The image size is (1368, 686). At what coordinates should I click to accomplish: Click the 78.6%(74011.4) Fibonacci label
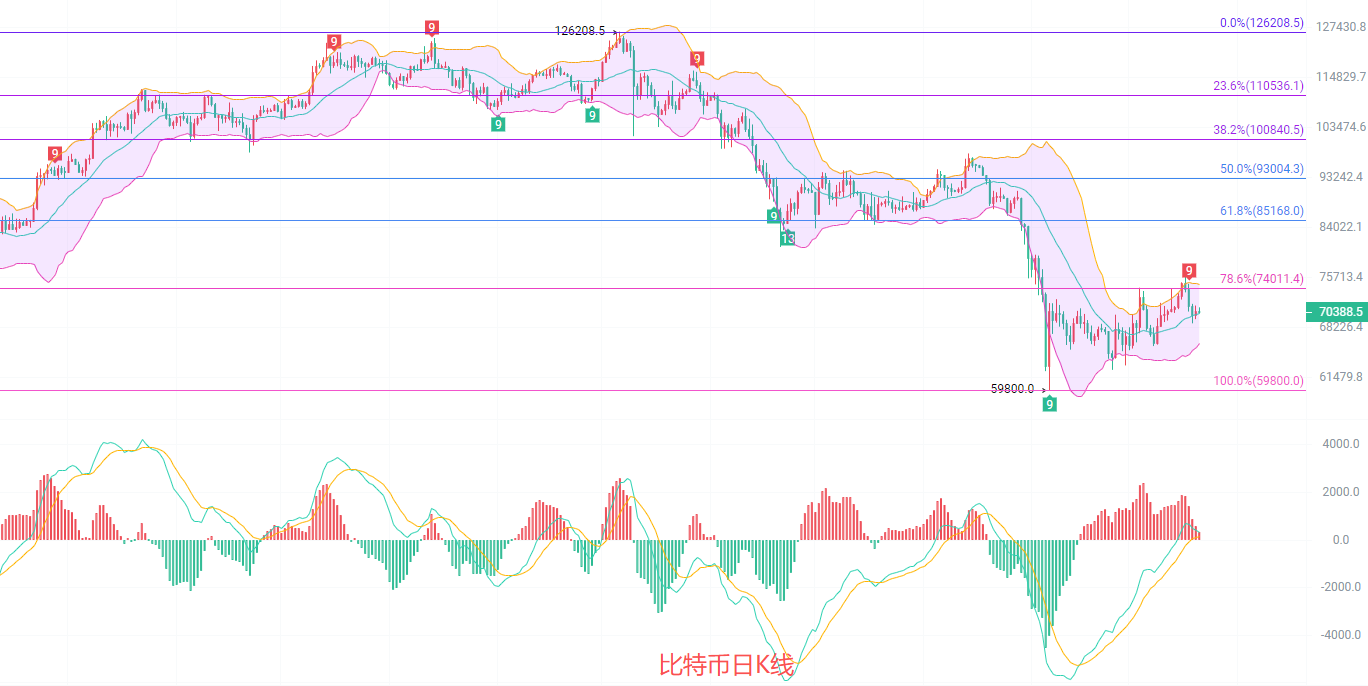click(1261, 279)
